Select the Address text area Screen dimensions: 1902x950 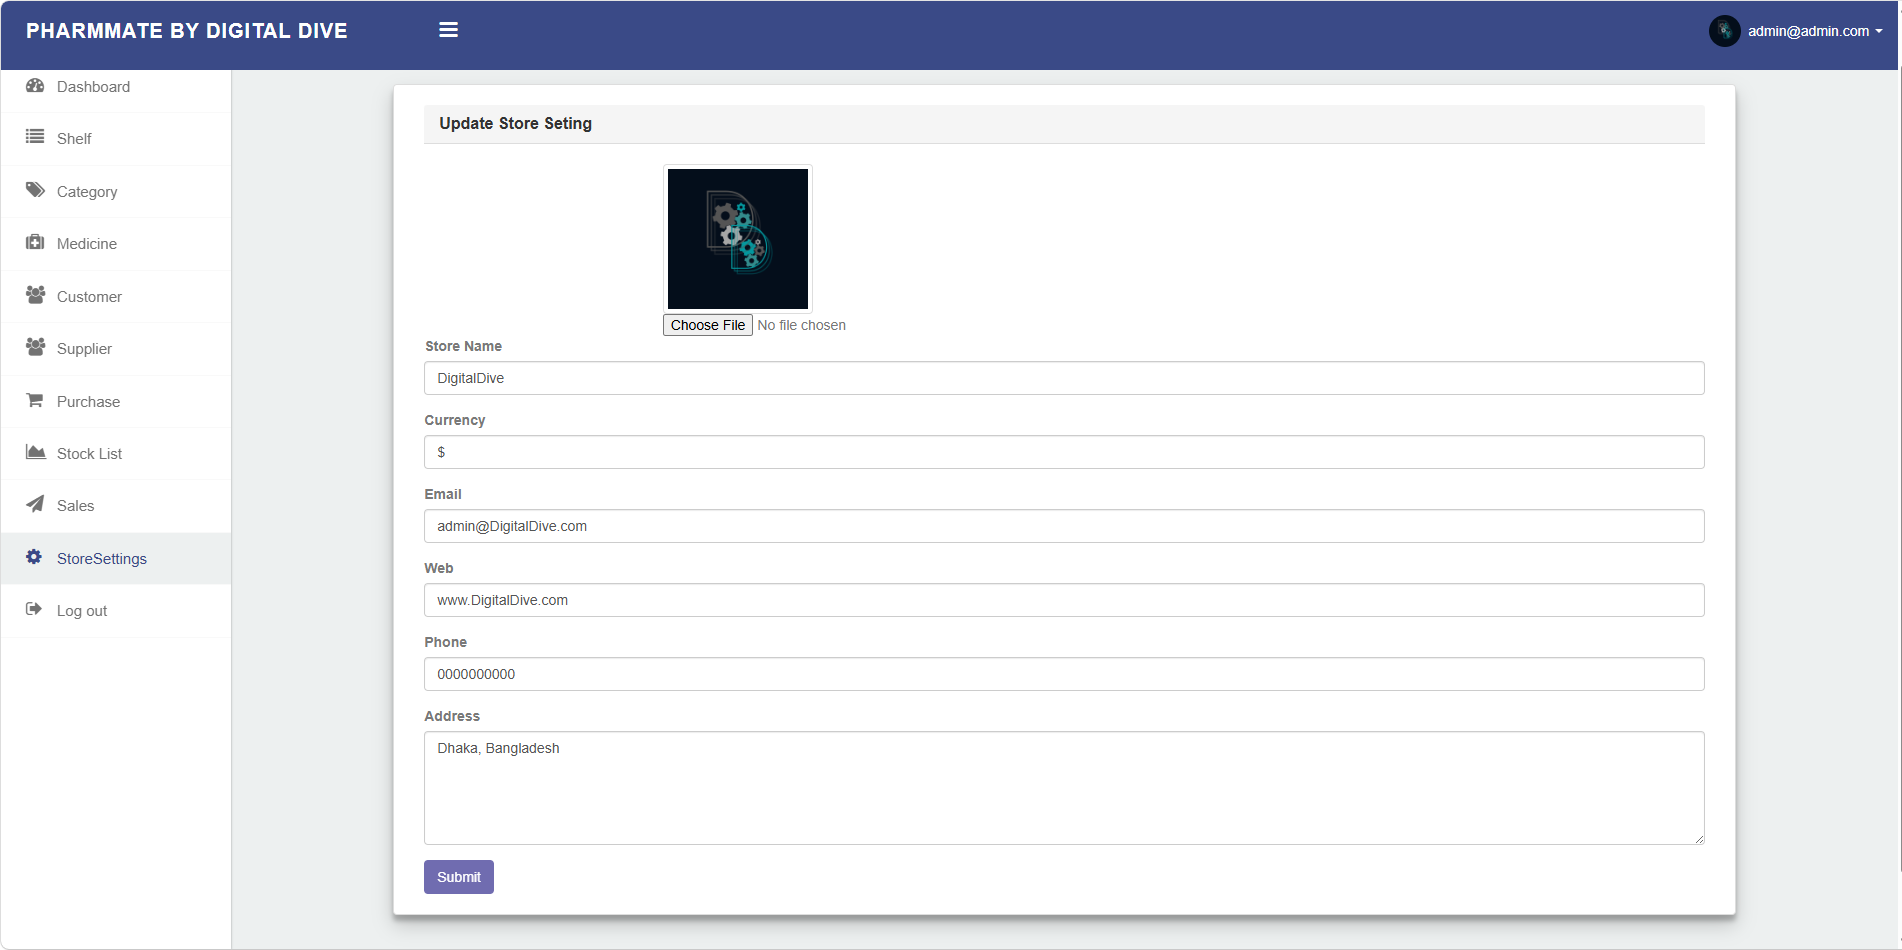pos(1064,788)
